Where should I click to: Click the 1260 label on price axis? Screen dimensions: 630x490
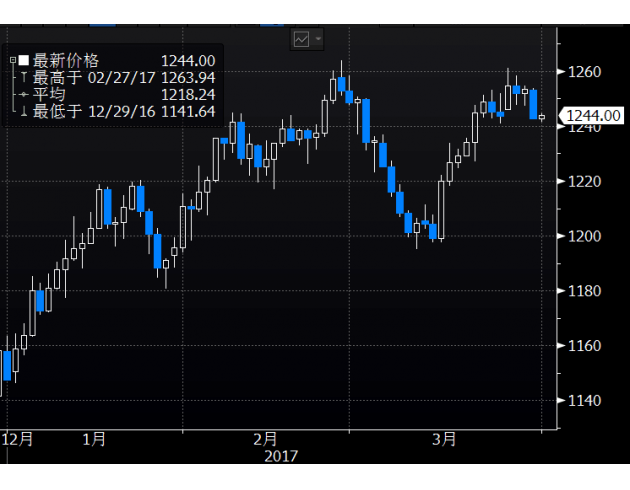(x=583, y=72)
